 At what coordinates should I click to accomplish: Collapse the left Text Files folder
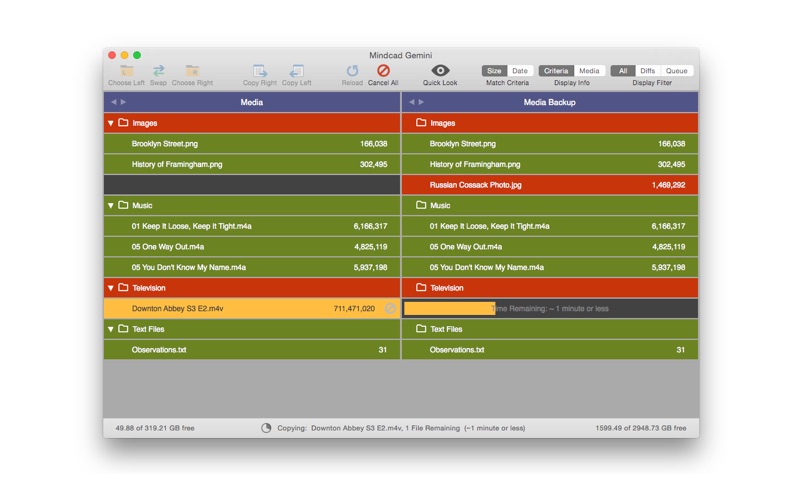coord(111,329)
